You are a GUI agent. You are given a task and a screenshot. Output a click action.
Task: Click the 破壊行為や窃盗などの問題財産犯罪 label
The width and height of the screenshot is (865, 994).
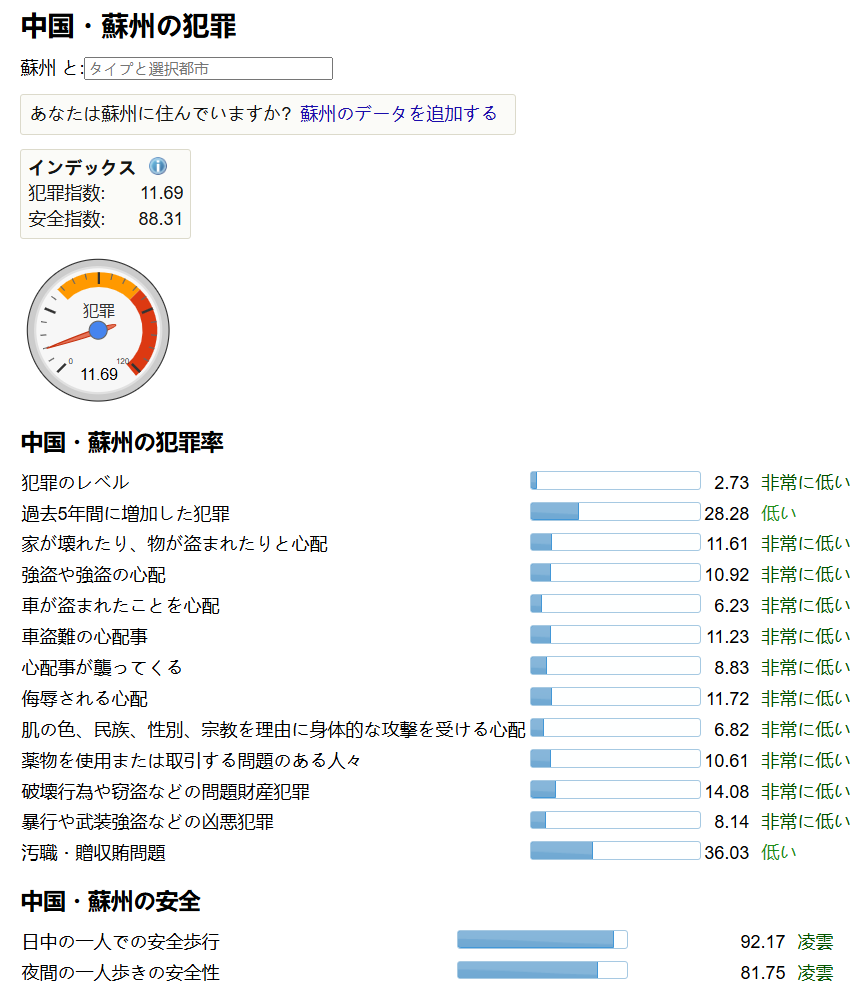coord(165,791)
